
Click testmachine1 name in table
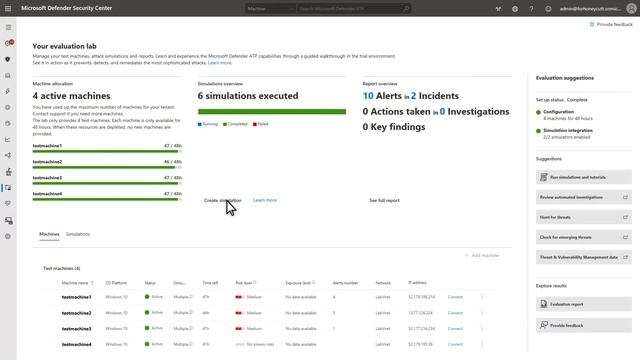point(76,297)
